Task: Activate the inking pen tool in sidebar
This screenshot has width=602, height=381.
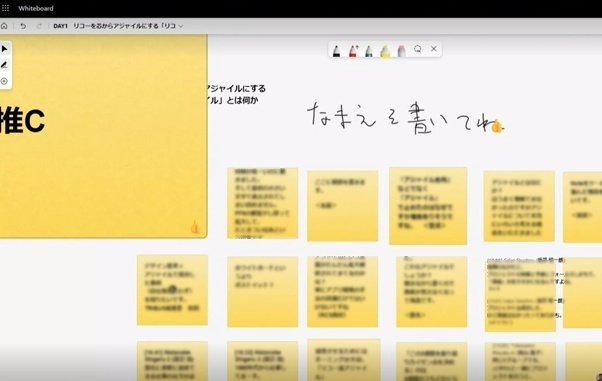Action: pos(5,65)
